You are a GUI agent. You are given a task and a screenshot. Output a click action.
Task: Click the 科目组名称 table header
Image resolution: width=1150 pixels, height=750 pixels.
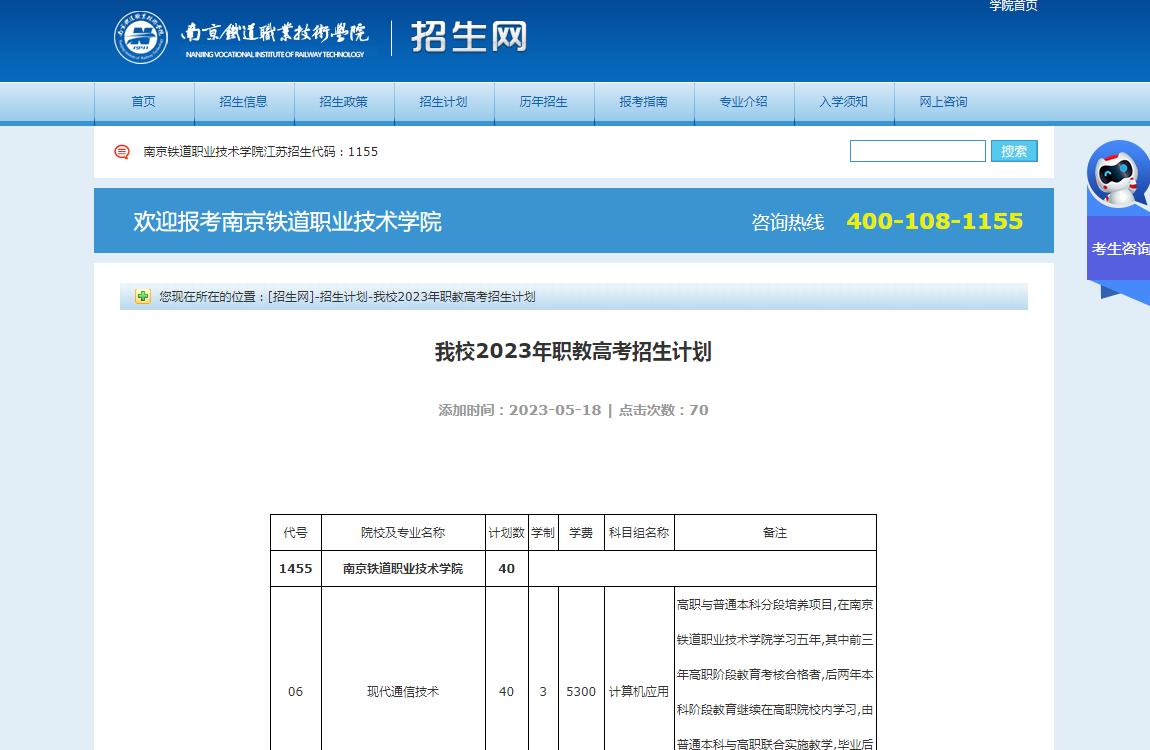coord(639,533)
